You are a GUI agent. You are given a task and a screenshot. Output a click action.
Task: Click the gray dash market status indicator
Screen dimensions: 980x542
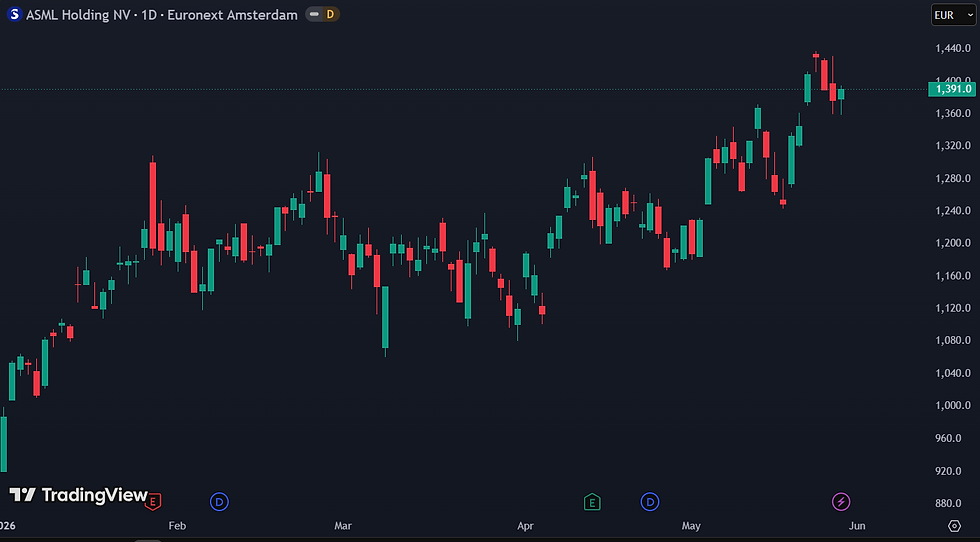pyautogui.click(x=314, y=14)
